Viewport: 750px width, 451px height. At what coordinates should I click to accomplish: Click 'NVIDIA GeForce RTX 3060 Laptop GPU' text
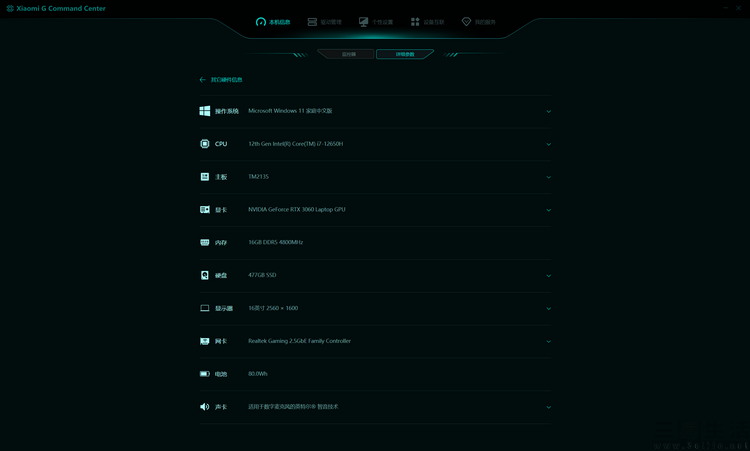click(x=297, y=209)
